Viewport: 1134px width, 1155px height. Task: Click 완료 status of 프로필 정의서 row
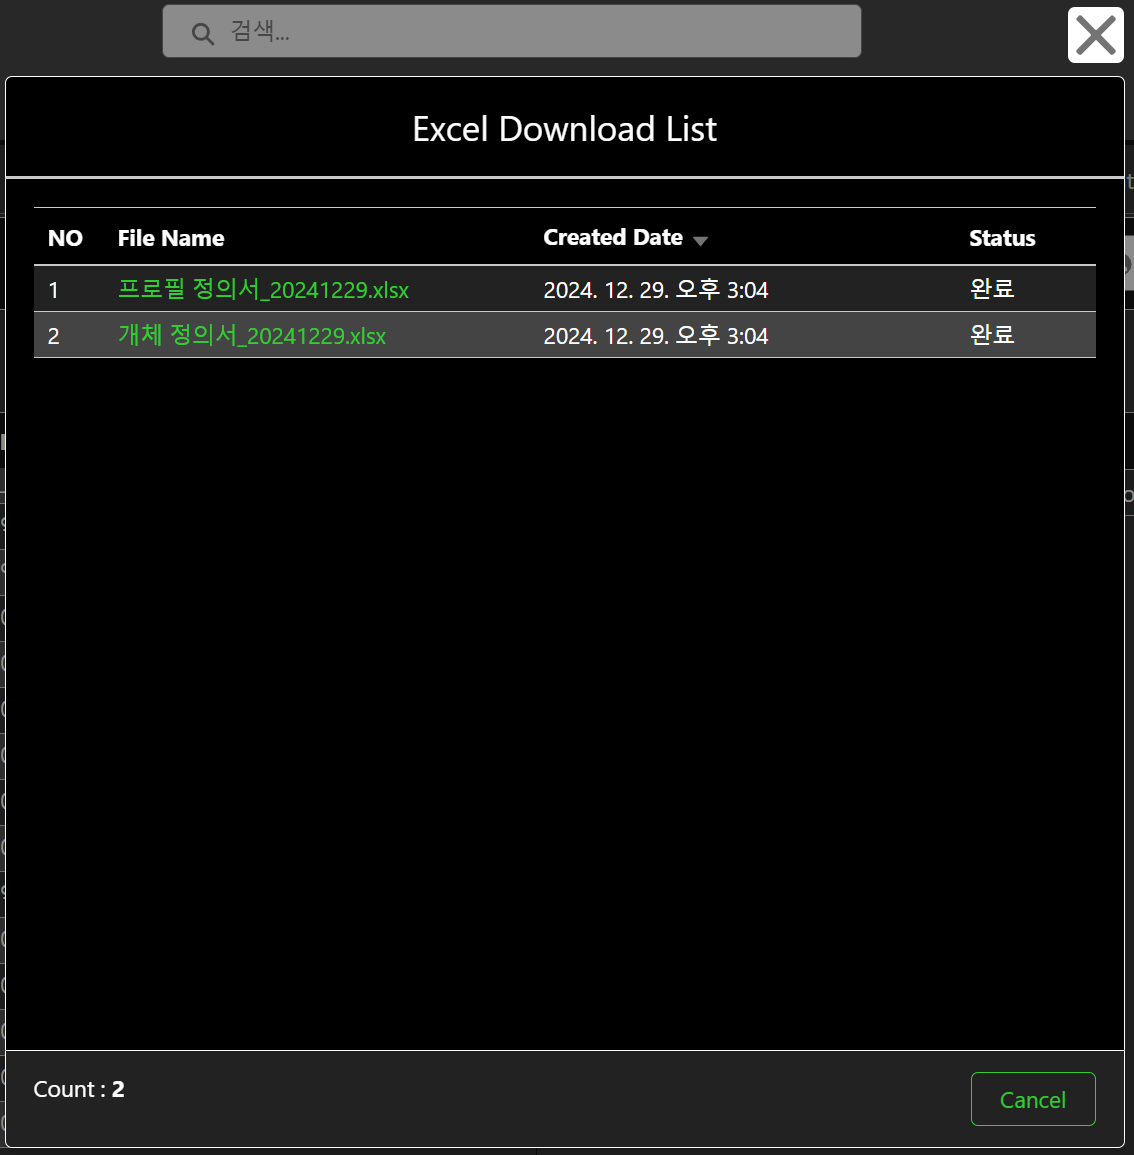(x=992, y=289)
